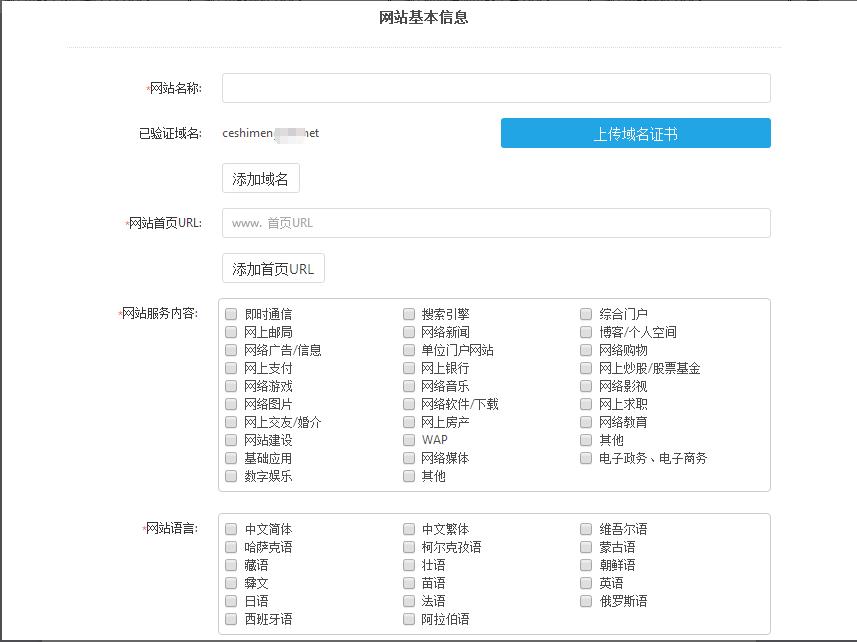857x642 pixels.
Task: Check the 网络游戏 checkbox
Action: (x=231, y=386)
